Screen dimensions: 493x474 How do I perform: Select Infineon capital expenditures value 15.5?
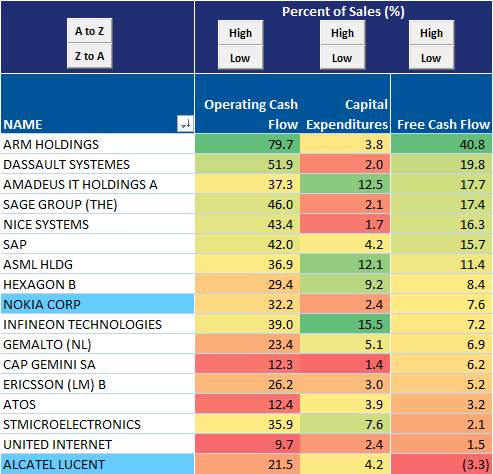click(x=345, y=324)
